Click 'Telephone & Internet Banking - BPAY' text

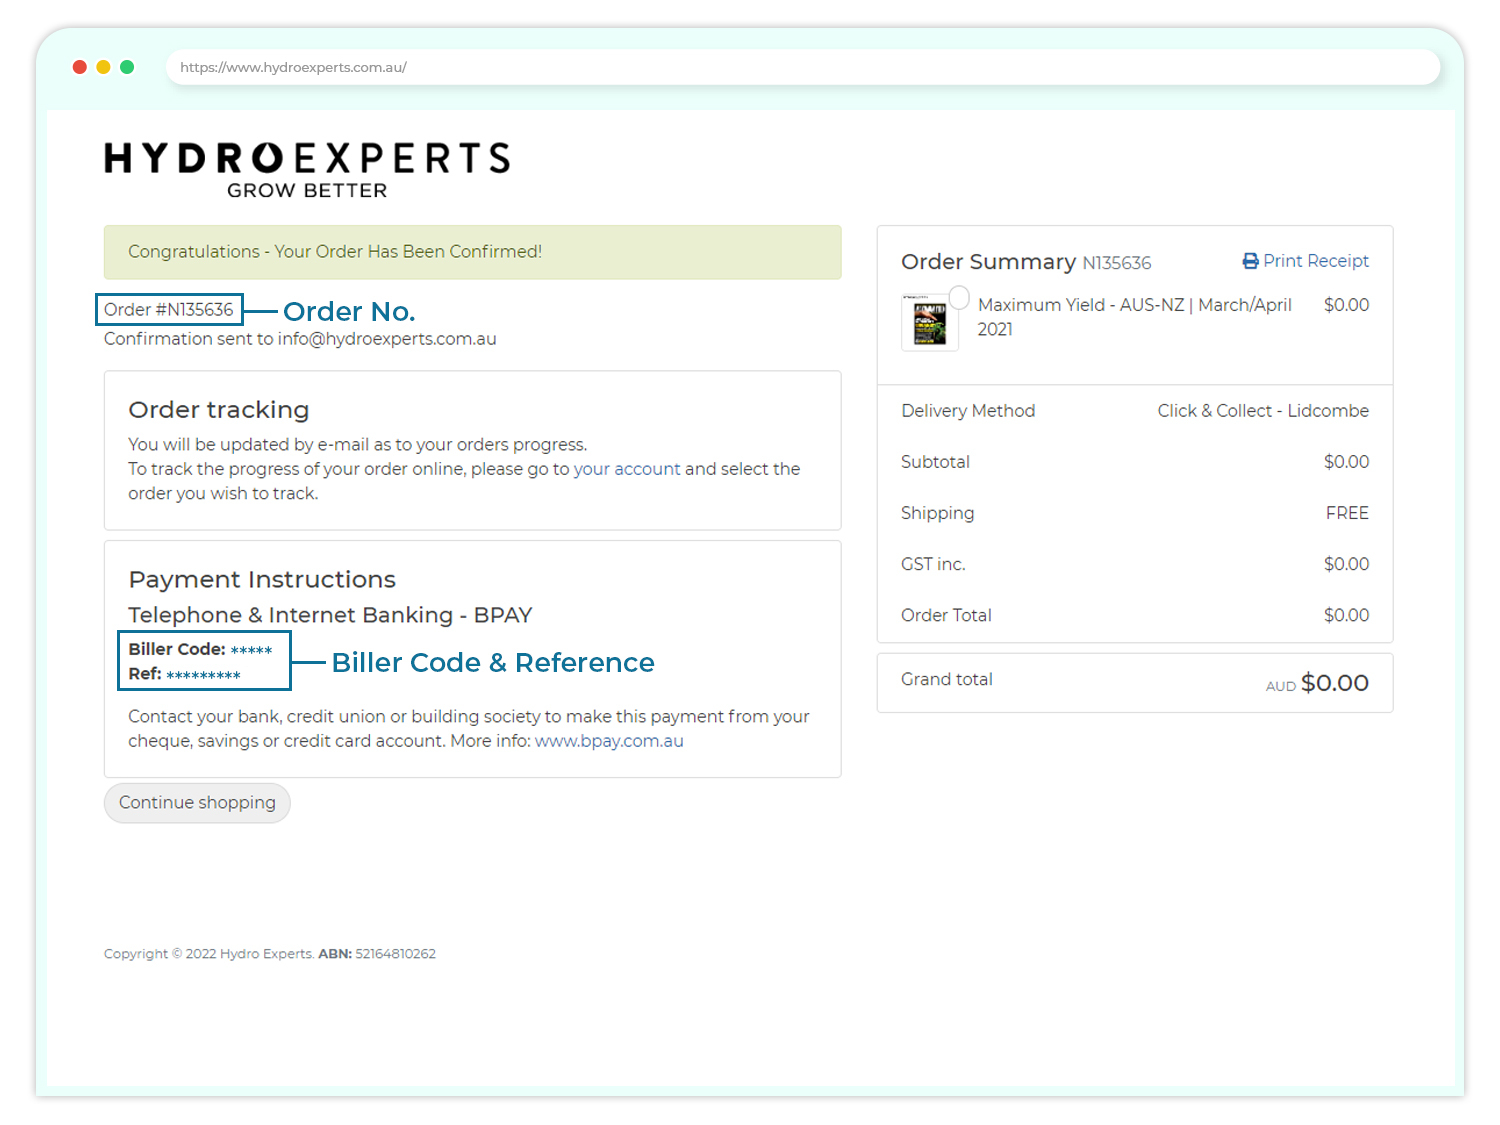point(330,615)
